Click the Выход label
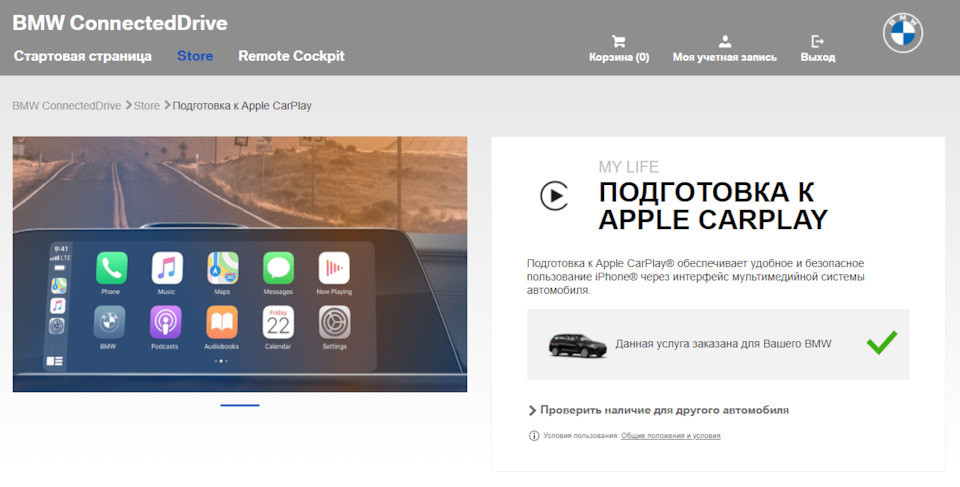Screen dimensions: 960x487 point(818,57)
